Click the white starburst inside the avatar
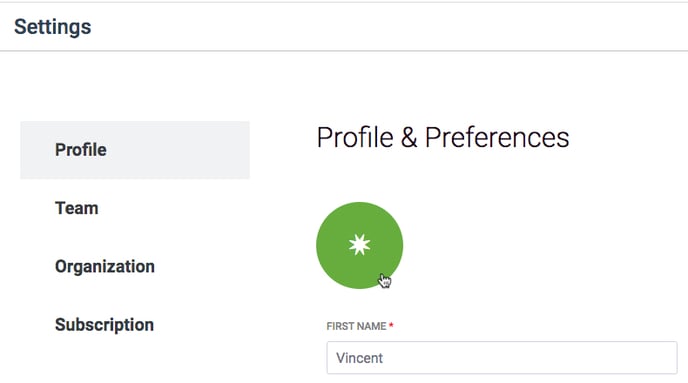 pos(359,245)
